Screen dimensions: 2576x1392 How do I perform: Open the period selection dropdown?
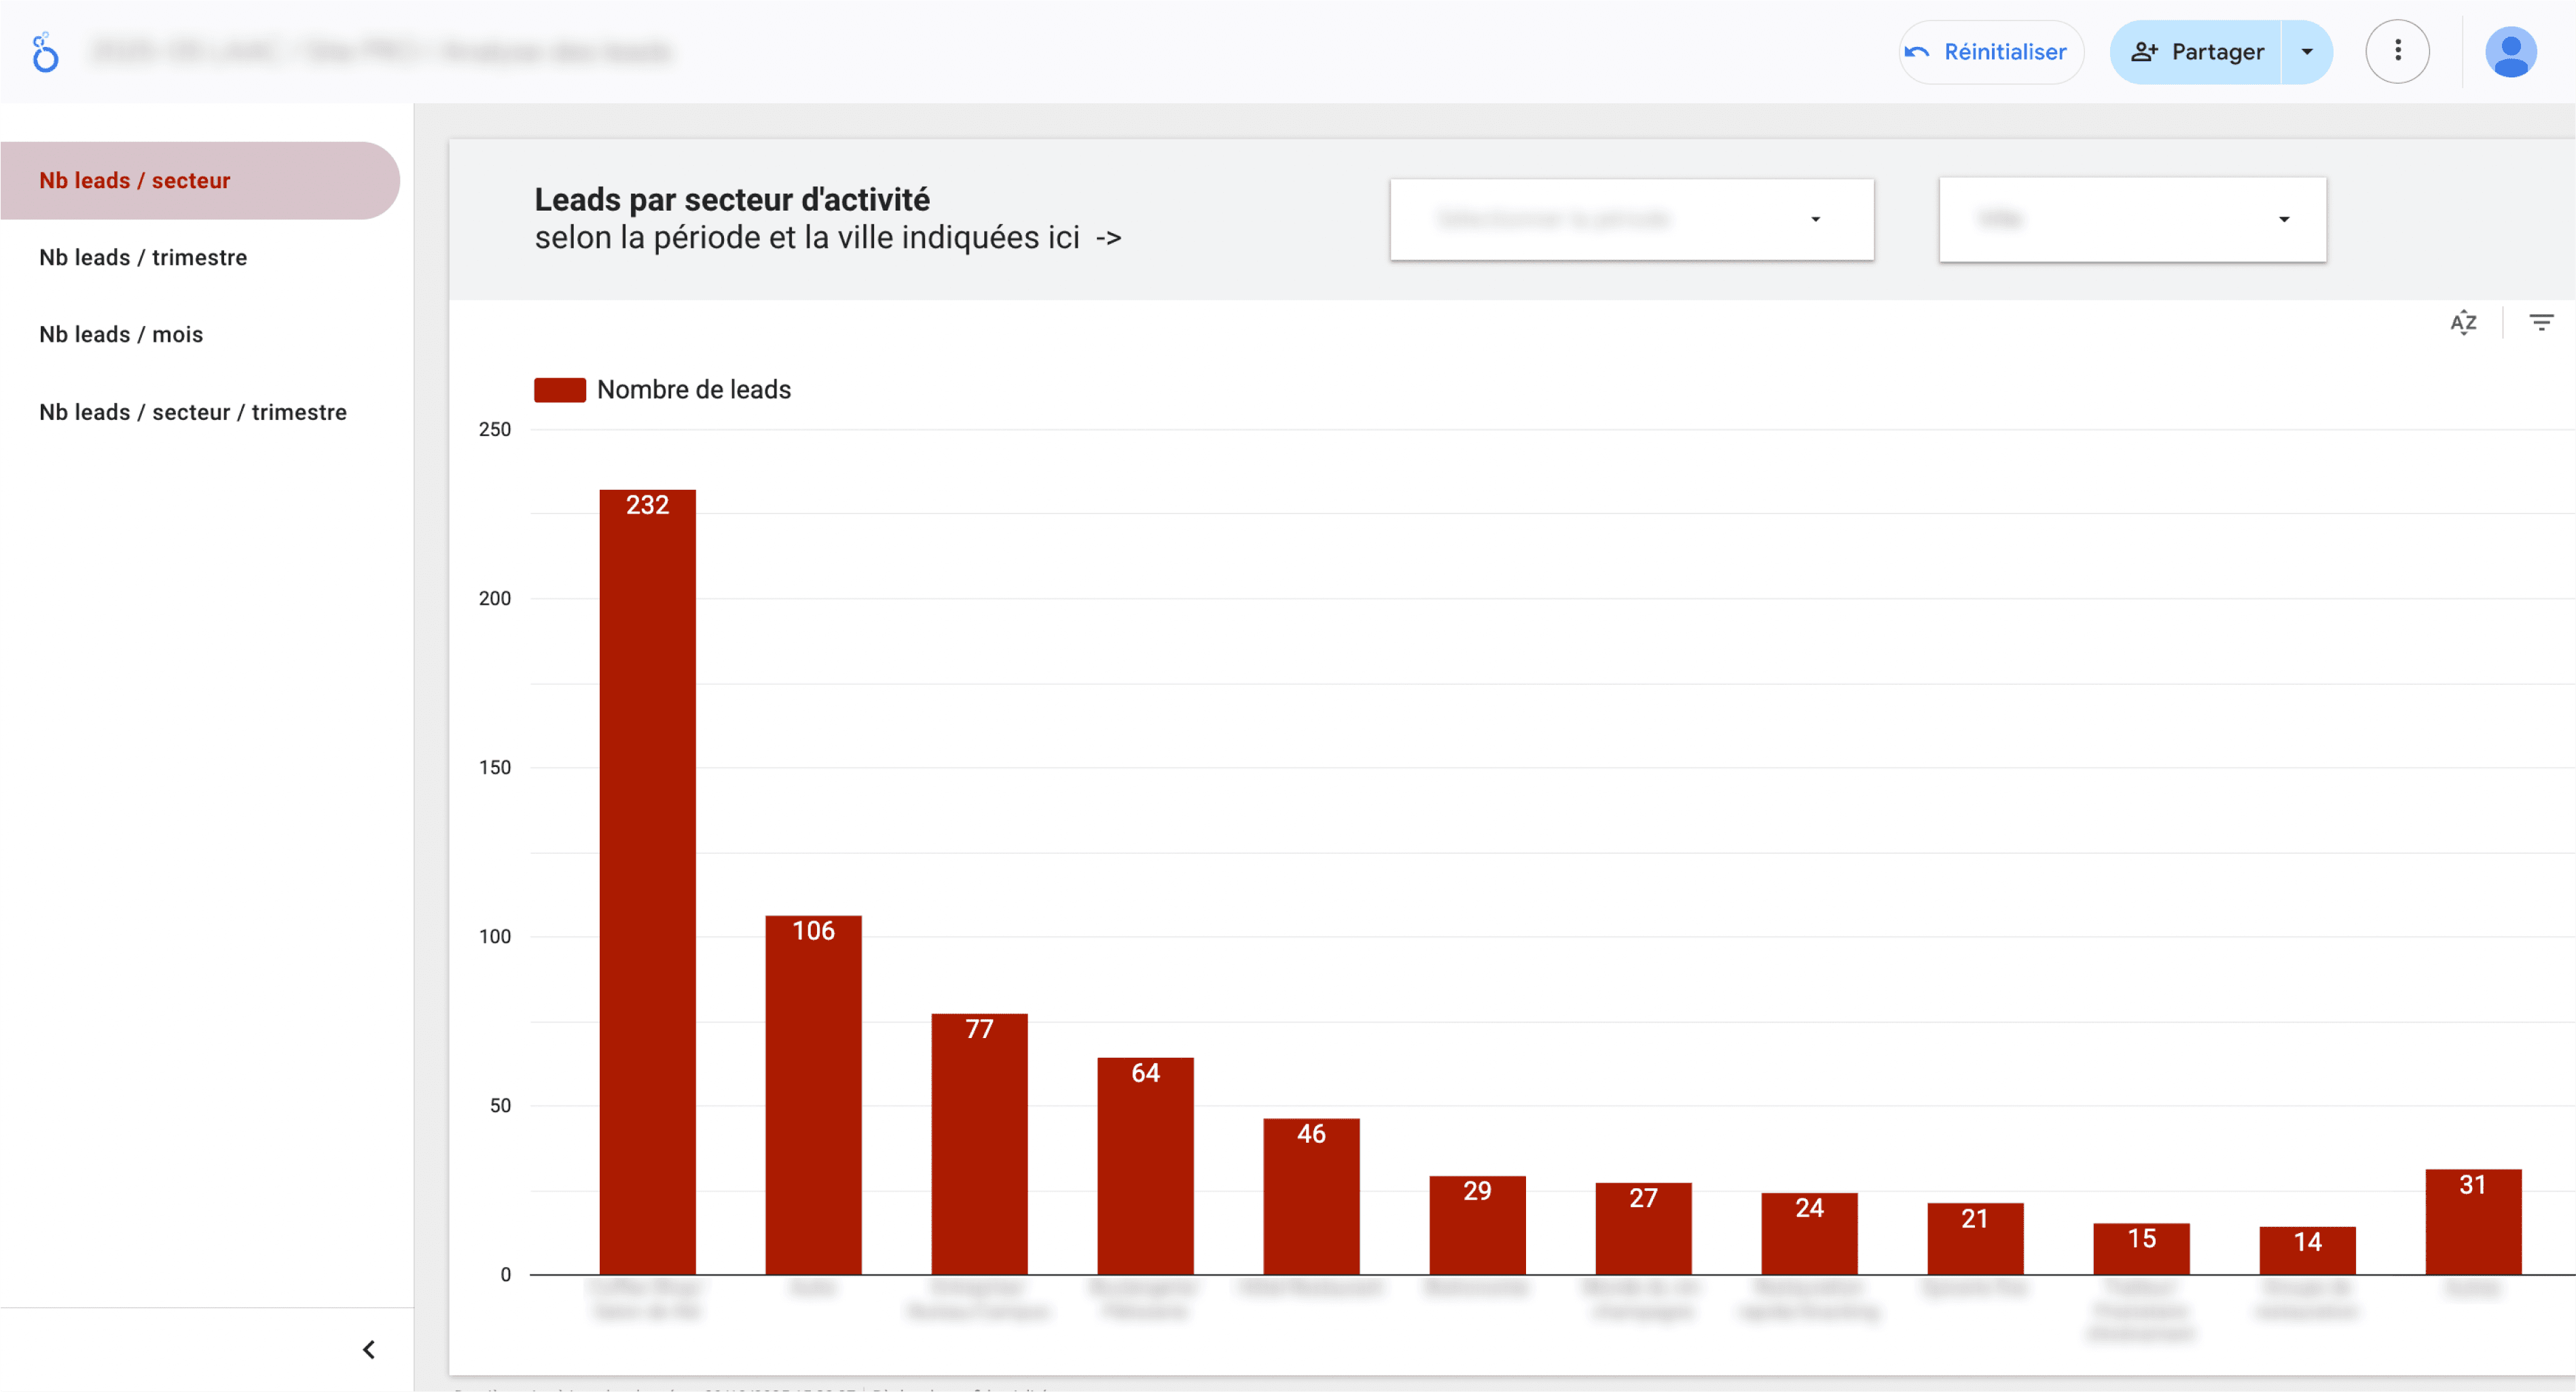click(1631, 219)
